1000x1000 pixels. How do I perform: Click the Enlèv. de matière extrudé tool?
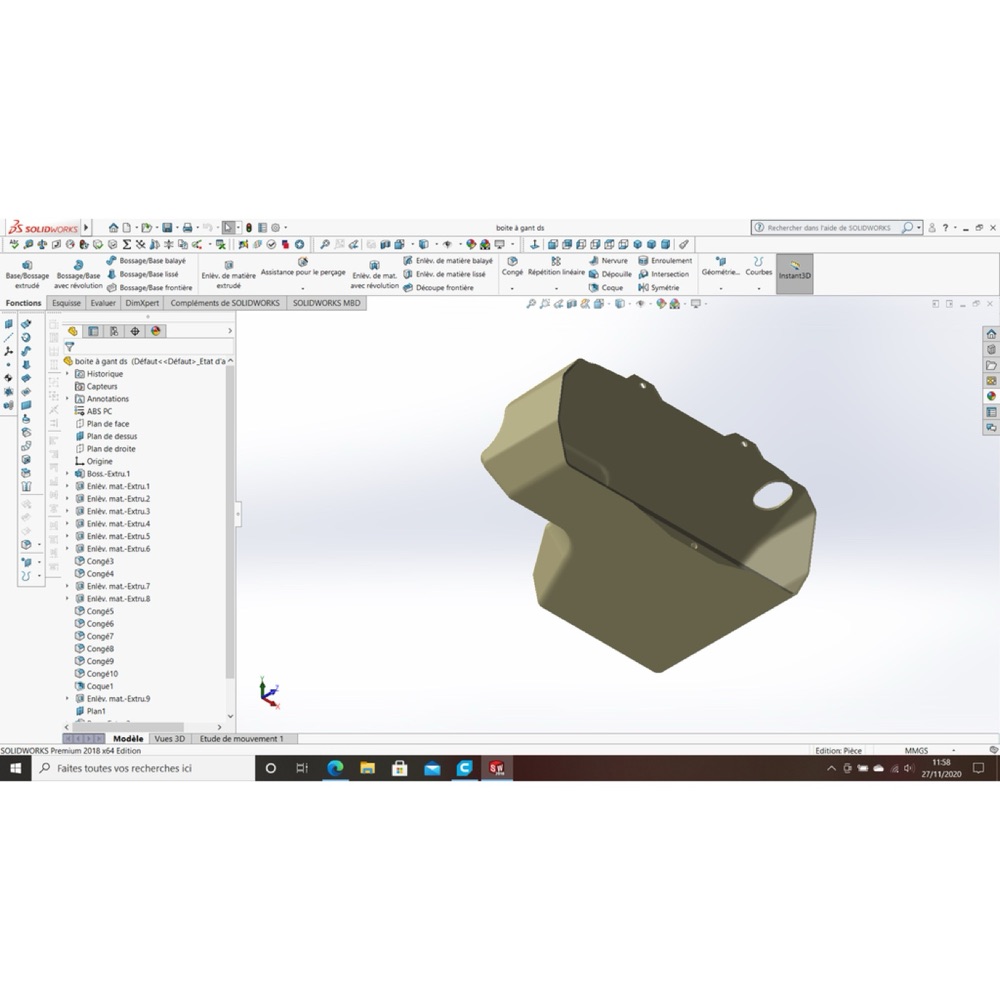click(x=228, y=274)
